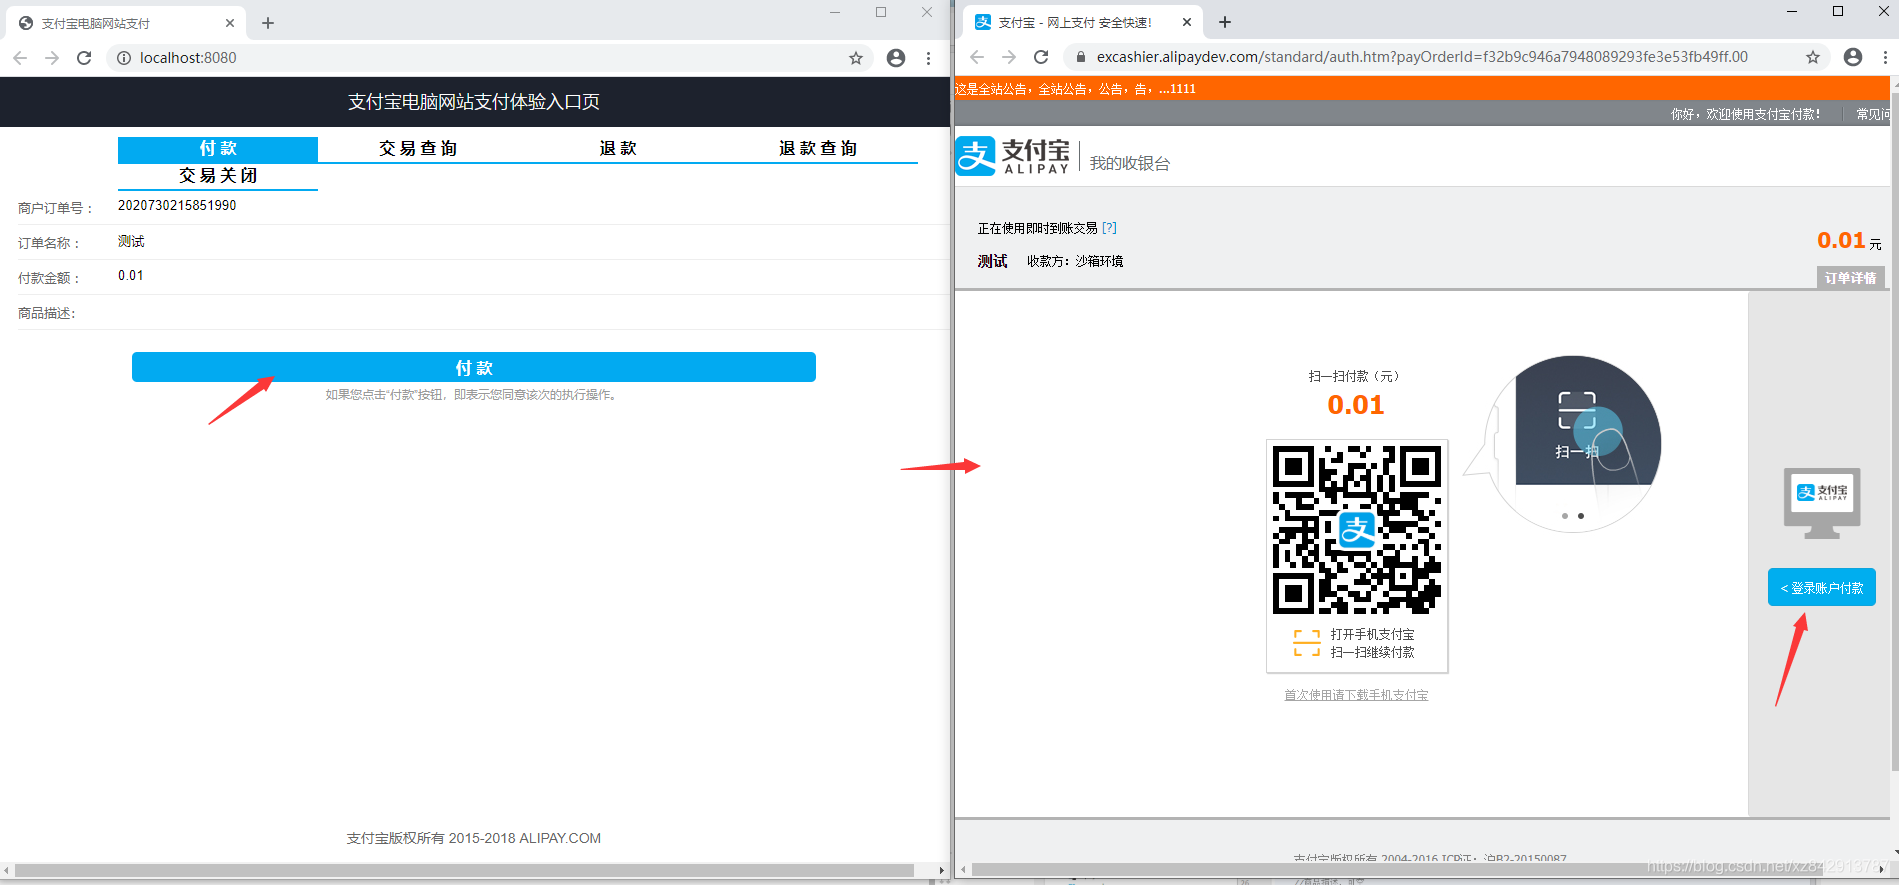This screenshot has width=1899, height=885.
Task: Click forward arrow in localhost browser window
Action: click(x=52, y=58)
